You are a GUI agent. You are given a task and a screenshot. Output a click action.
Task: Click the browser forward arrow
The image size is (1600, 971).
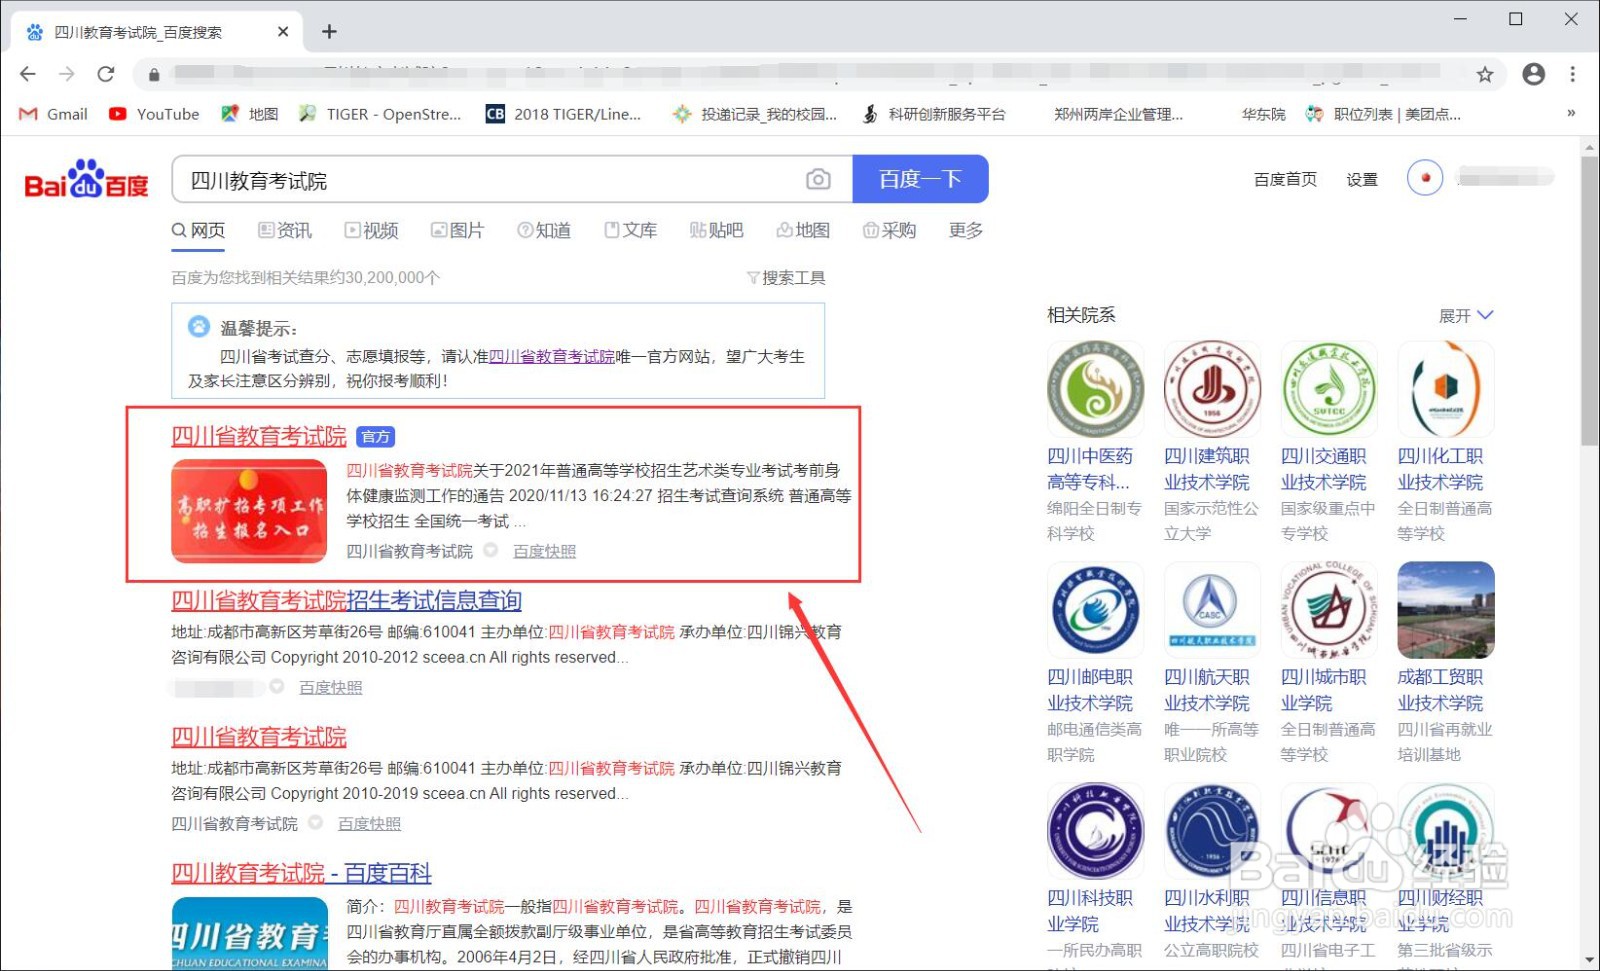pos(67,74)
